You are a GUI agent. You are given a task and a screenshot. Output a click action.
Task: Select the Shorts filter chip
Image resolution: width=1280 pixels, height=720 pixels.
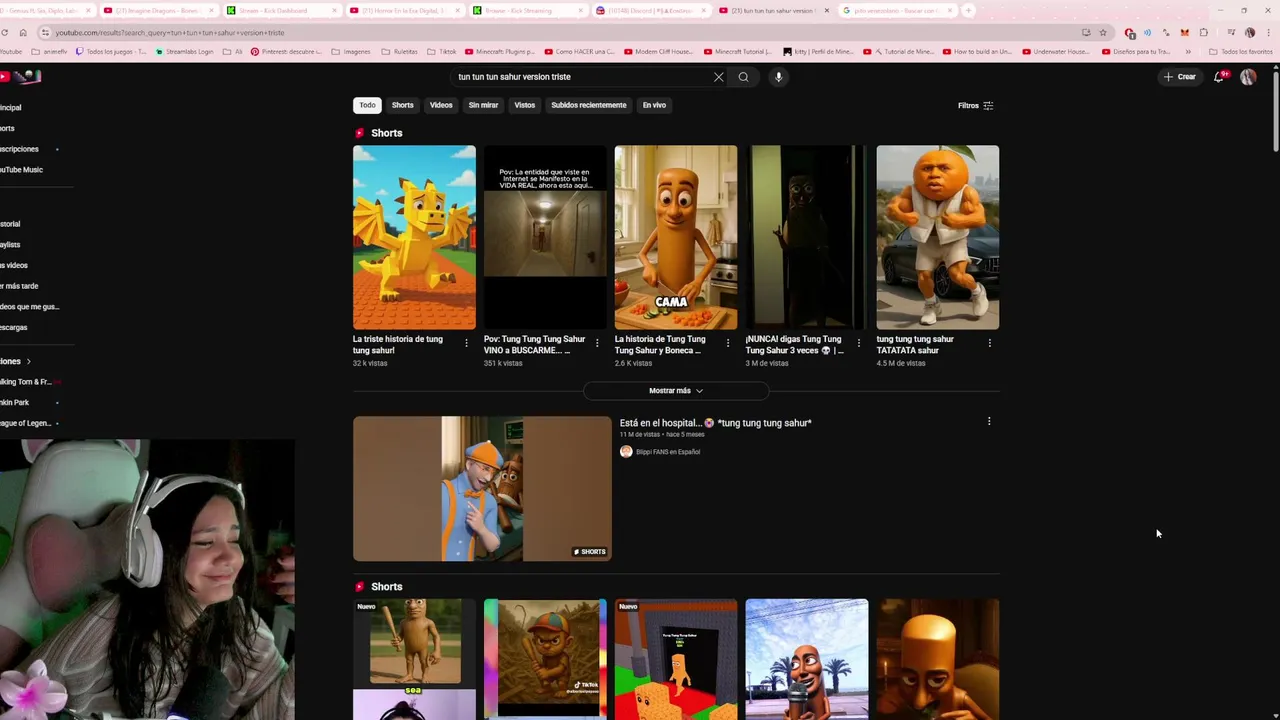pos(402,105)
